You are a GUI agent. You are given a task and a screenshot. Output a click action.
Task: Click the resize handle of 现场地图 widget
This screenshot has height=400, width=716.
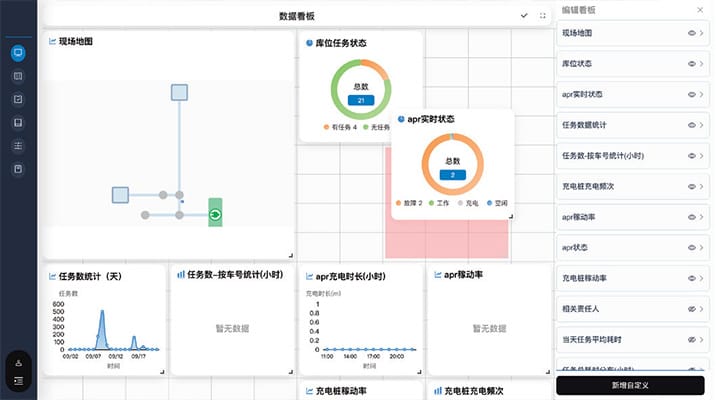[290, 255]
